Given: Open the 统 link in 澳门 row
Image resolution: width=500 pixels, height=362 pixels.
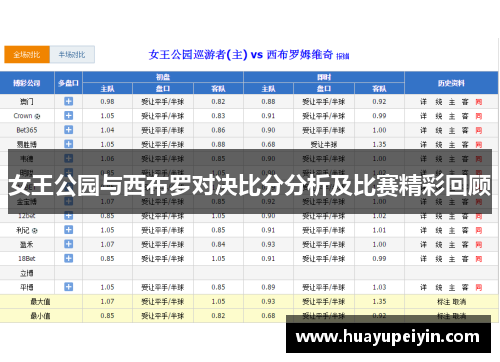Looking at the screenshot, I should pos(439,102).
